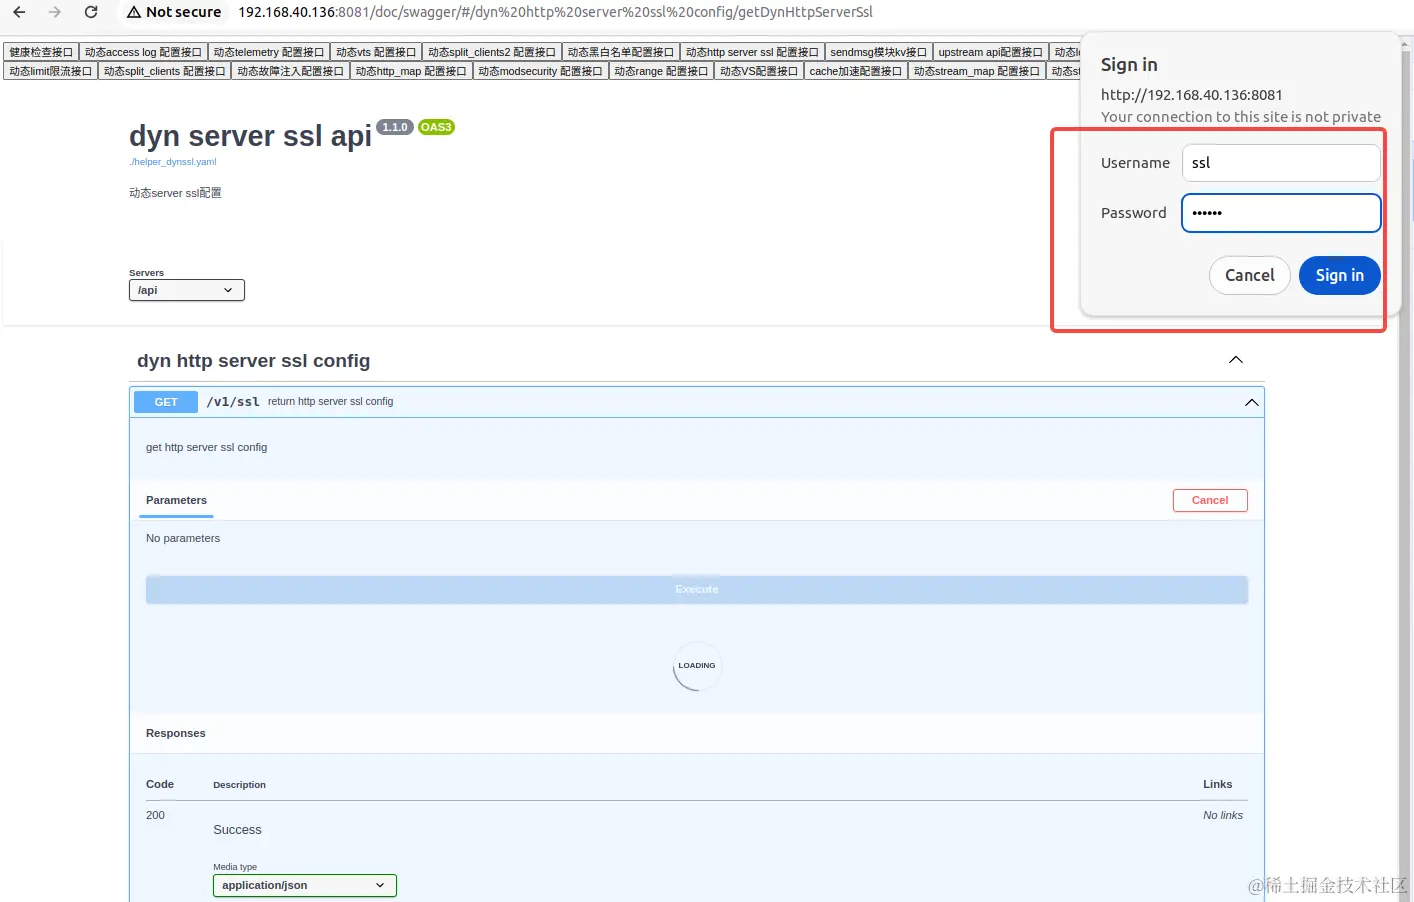
Task: Reload the page with the refresh icon
Action: tap(91, 12)
